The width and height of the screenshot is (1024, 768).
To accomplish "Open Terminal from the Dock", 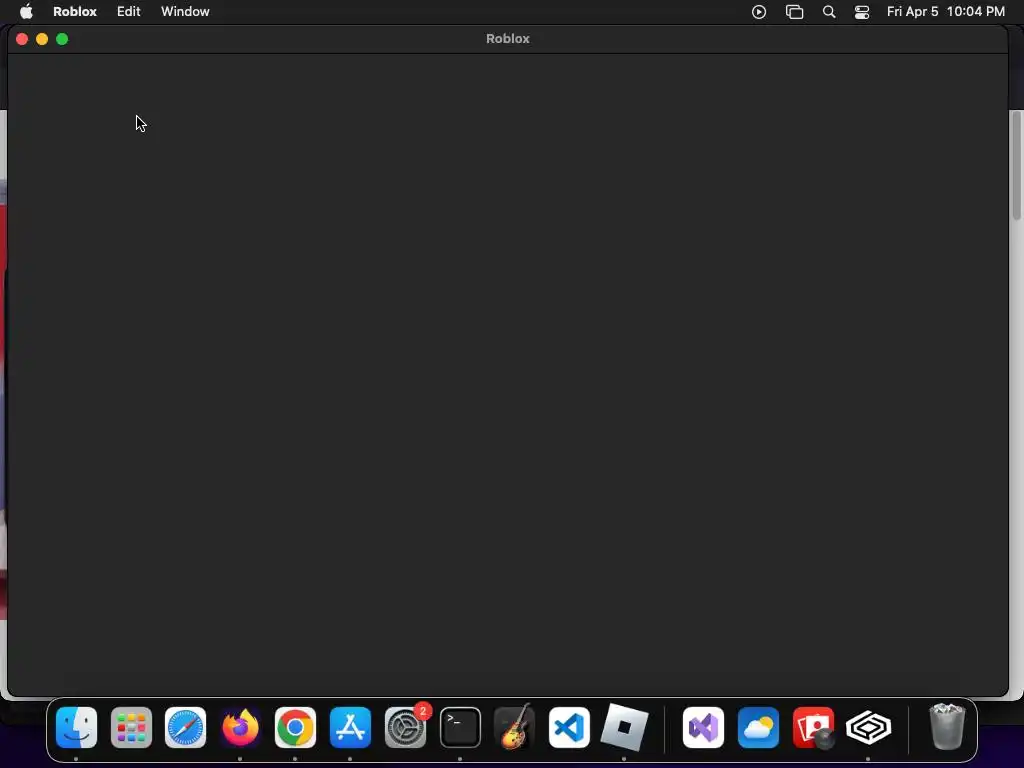I will pyautogui.click(x=460, y=728).
